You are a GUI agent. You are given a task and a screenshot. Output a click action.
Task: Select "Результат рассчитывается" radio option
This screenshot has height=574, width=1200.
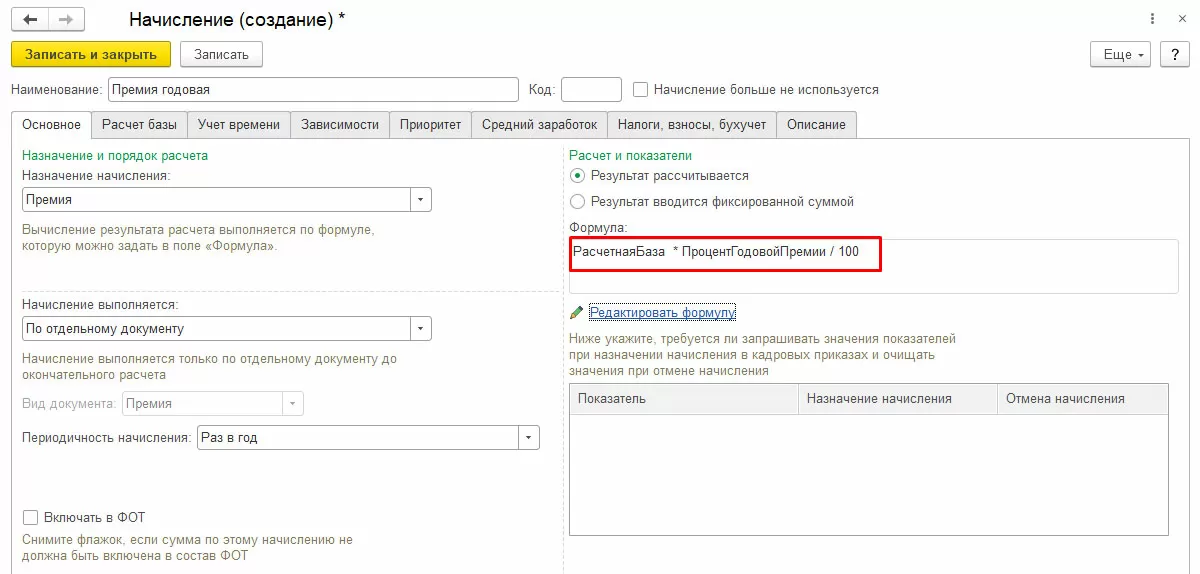point(577,175)
